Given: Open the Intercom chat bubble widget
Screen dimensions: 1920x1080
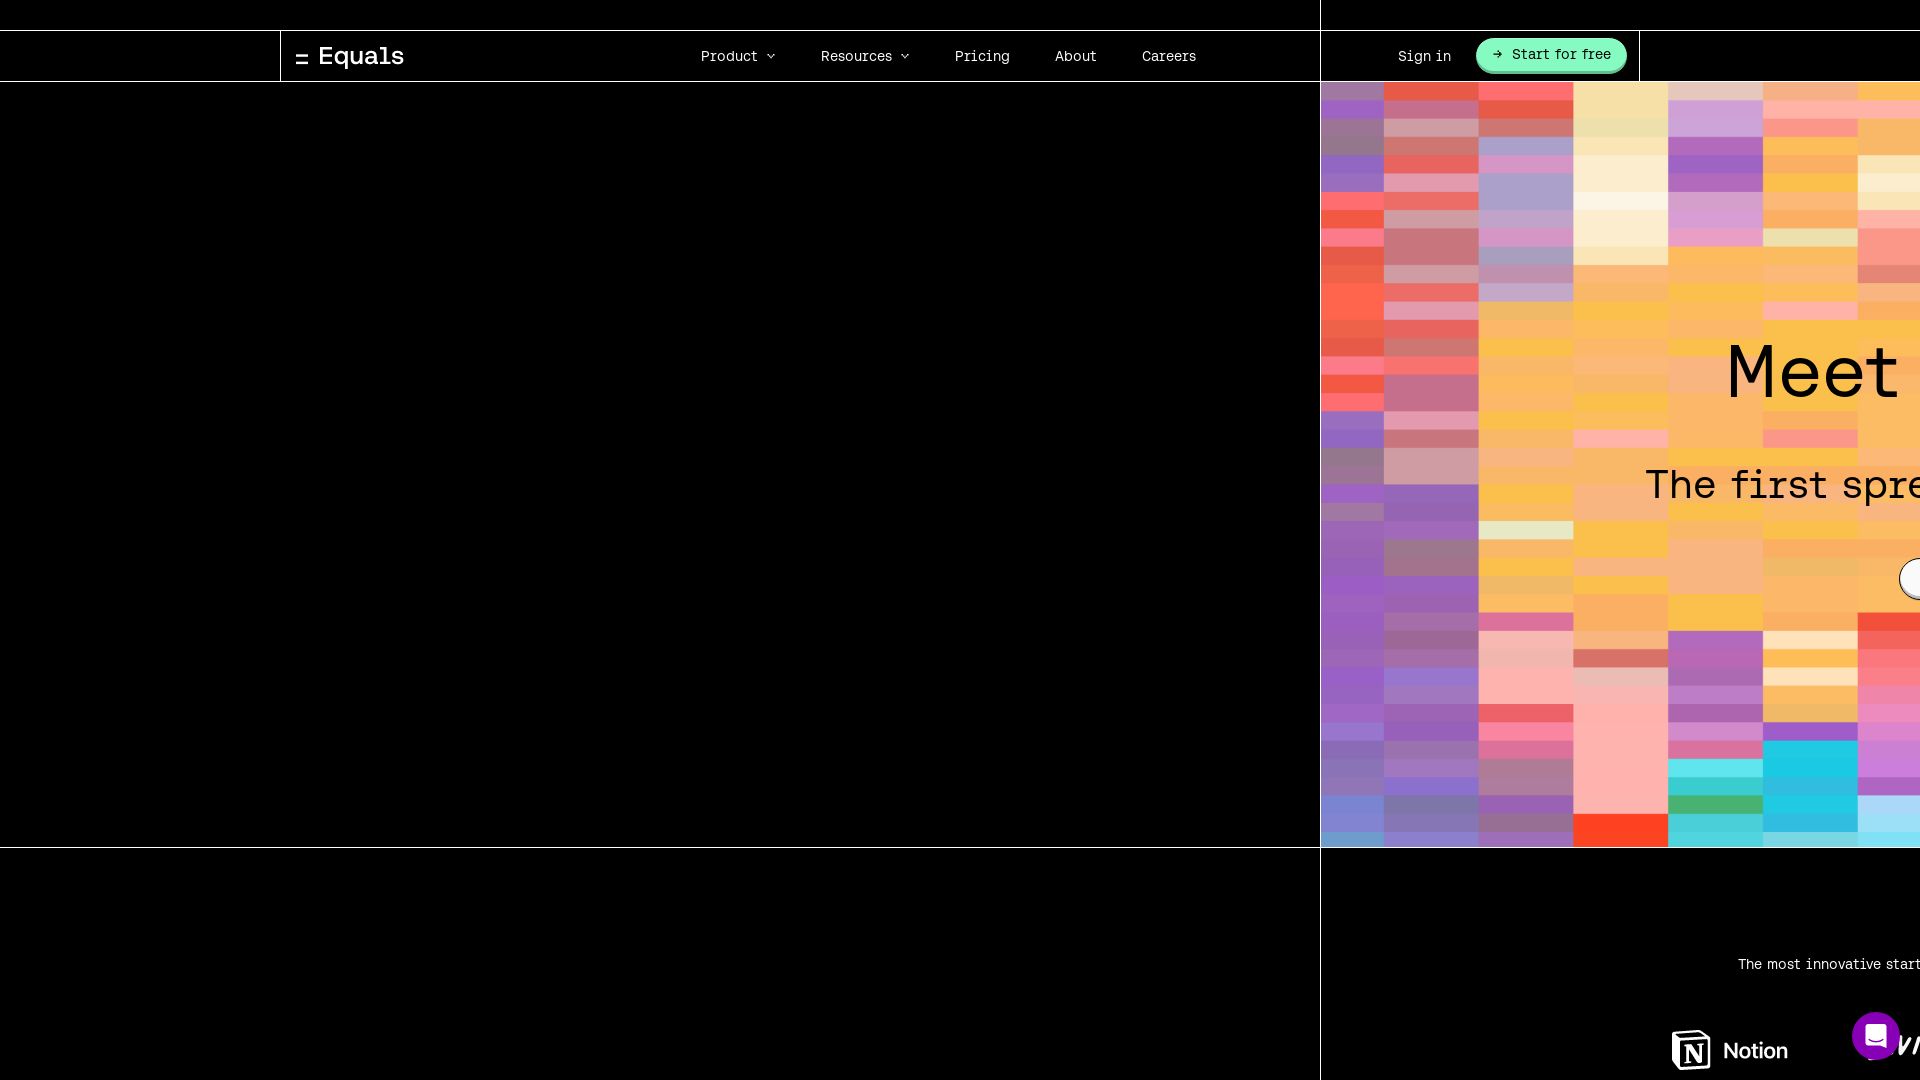Looking at the screenshot, I should [1877, 1036].
